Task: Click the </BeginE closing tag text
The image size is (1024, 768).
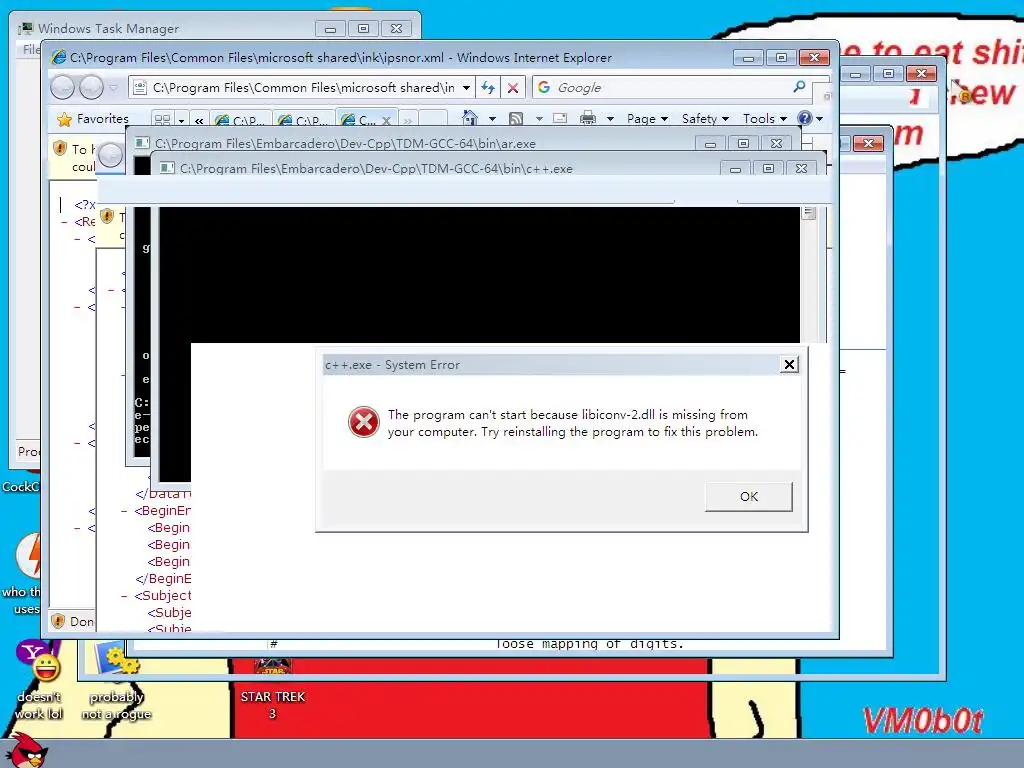Action: tap(163, 579)
